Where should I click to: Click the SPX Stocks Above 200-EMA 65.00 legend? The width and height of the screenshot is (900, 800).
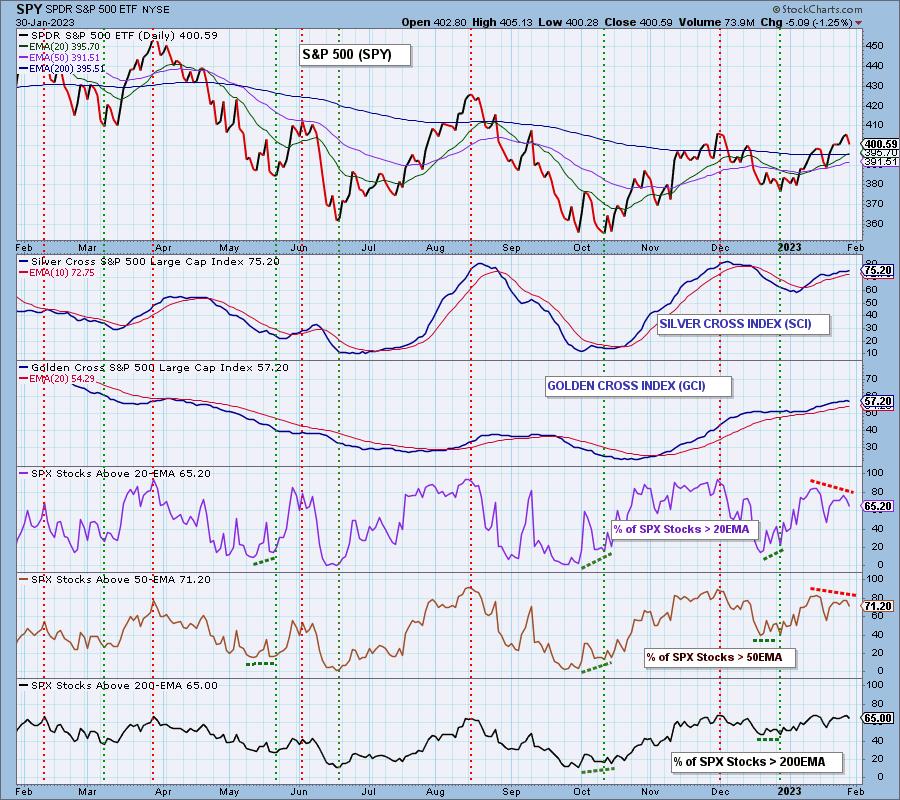coord(119,686)
